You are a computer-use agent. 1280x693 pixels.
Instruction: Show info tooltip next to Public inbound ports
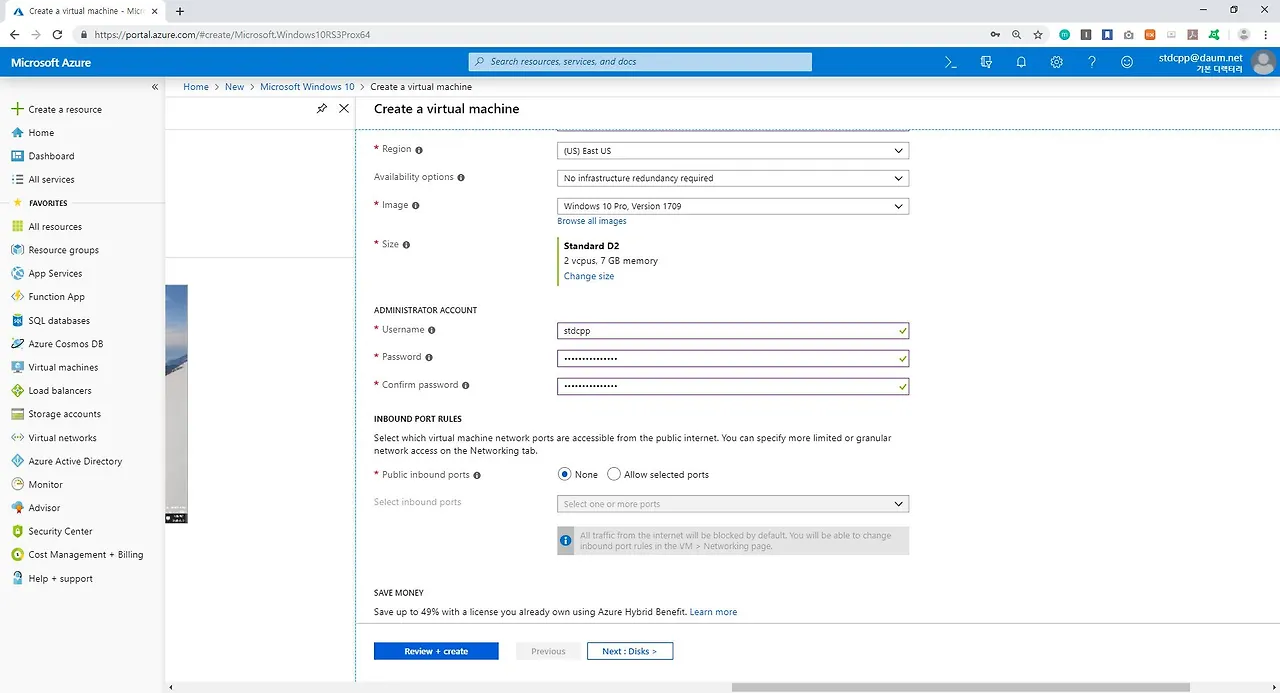(477, 475)
